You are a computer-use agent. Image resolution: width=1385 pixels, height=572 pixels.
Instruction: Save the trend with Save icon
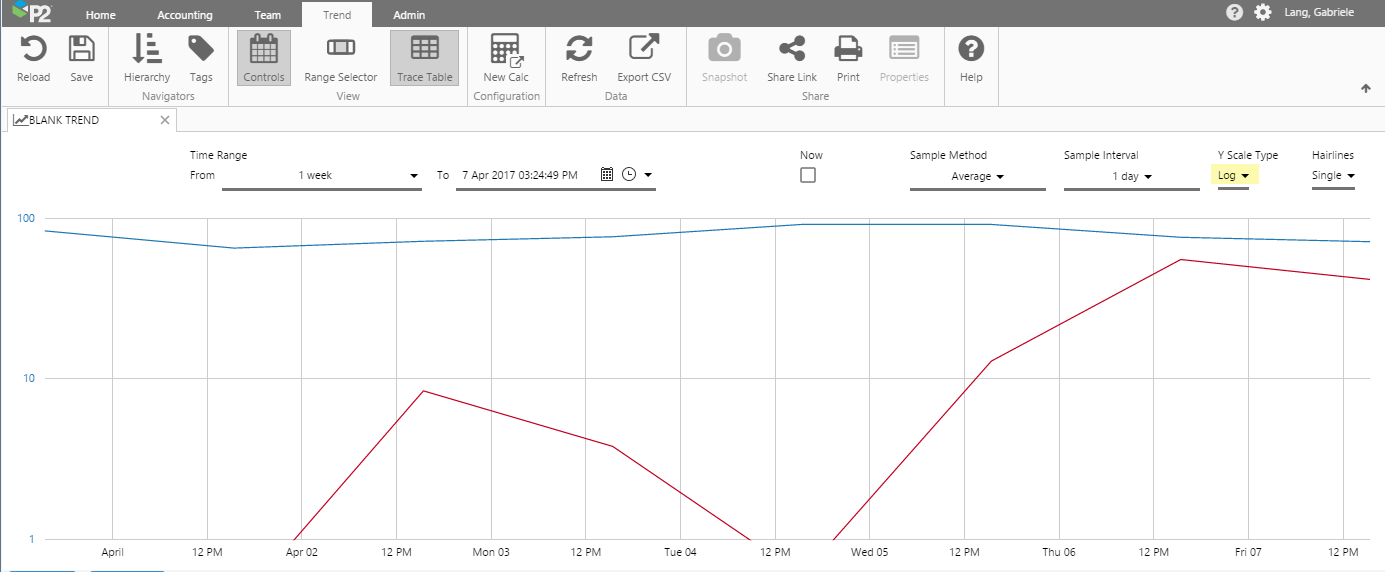pyautogui.click(x=81, y=58)
